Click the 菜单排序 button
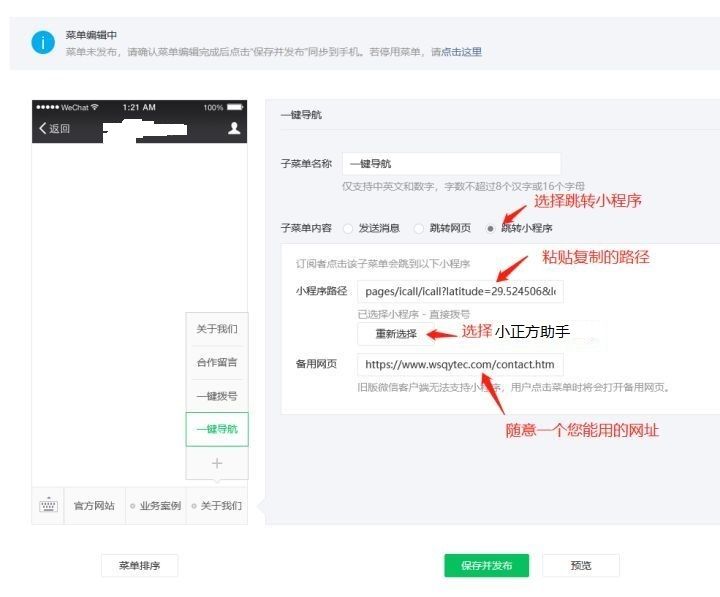 (139, 565)
